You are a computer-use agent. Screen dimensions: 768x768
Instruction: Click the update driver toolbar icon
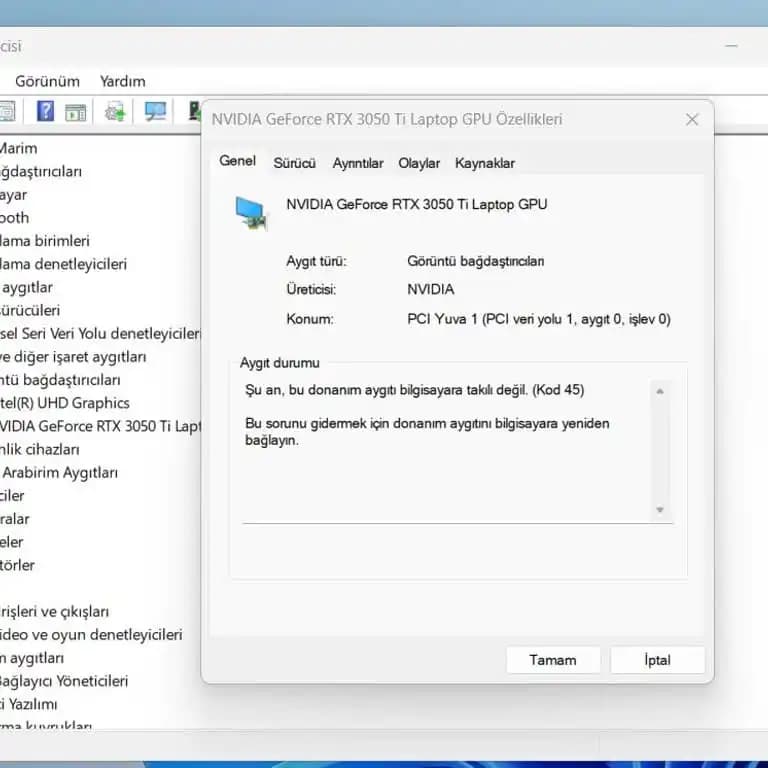coord(116,111)
